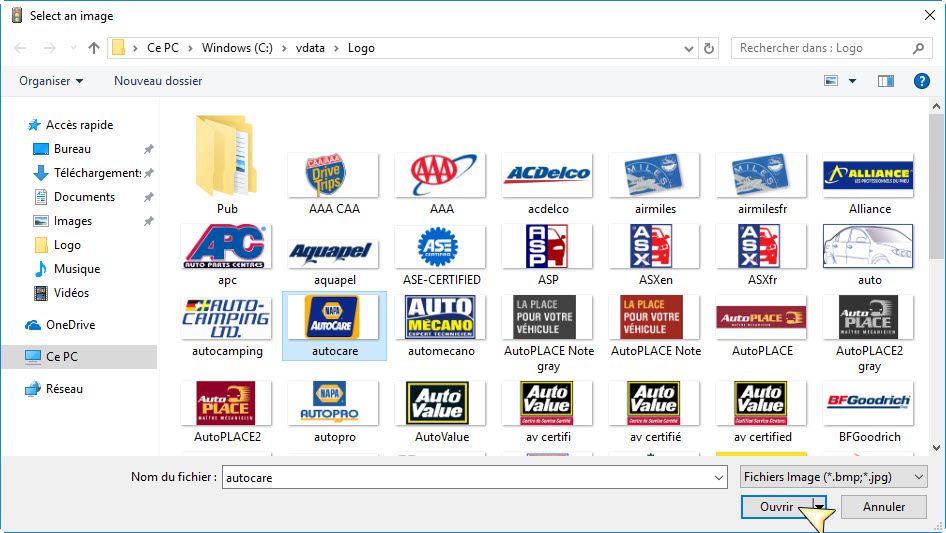
Task: Open Téléchargements in the navigation pane
Action: 97,173
